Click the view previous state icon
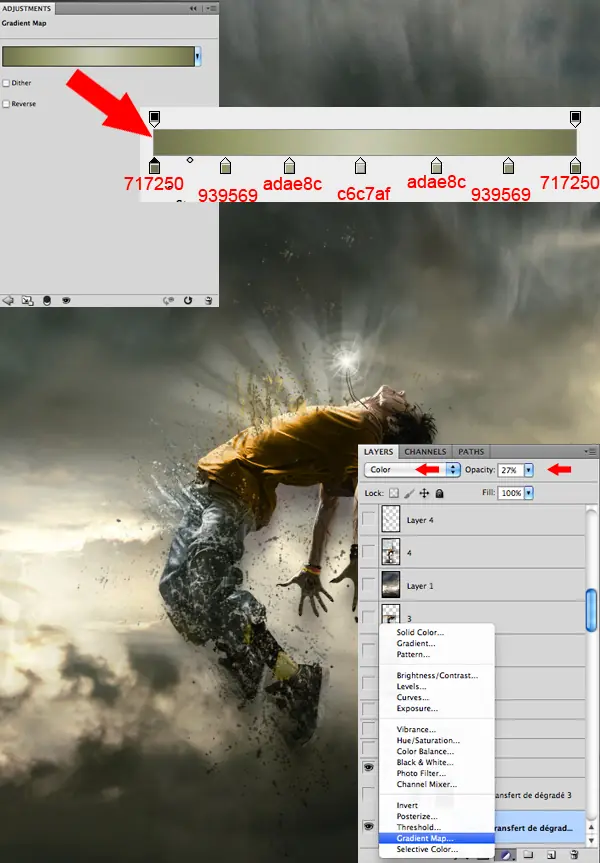The width and height of the screenshot is (600, 863). [x=168, y=301]
